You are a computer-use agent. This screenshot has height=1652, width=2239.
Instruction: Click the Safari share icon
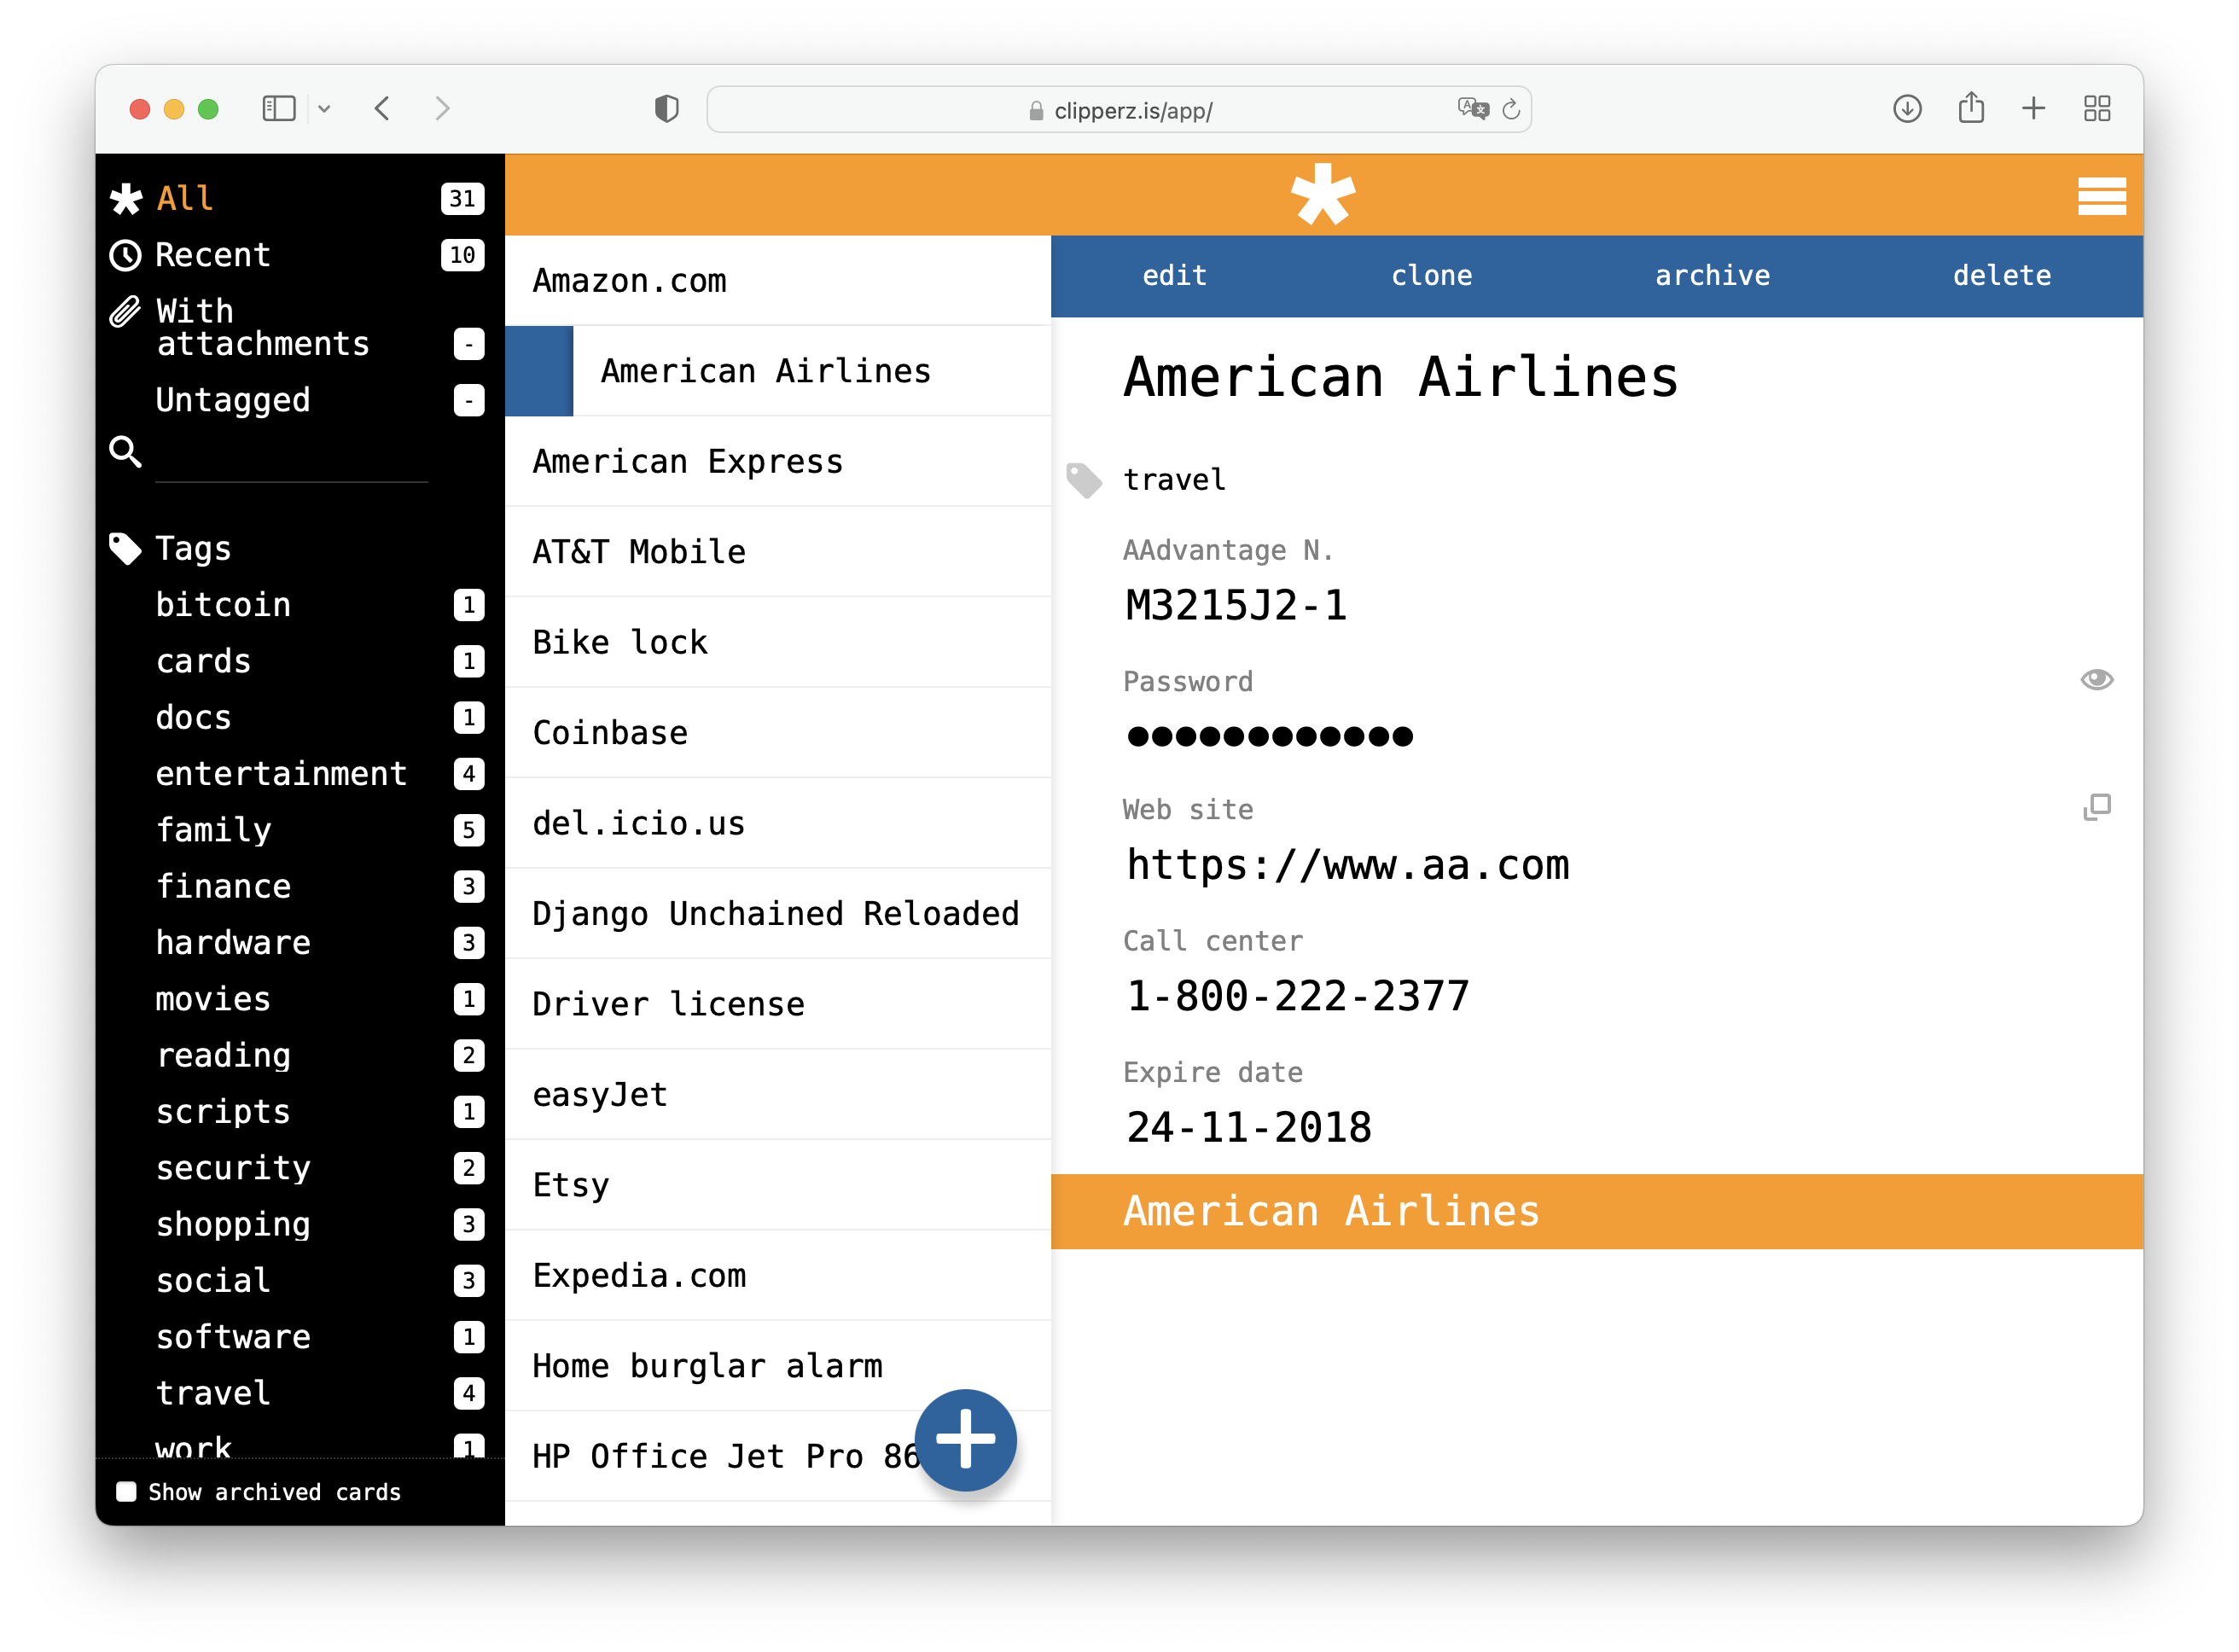point(1971,107)
